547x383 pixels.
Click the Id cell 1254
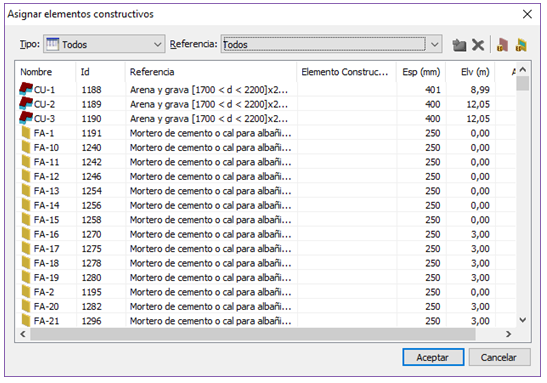pos(91,191)
